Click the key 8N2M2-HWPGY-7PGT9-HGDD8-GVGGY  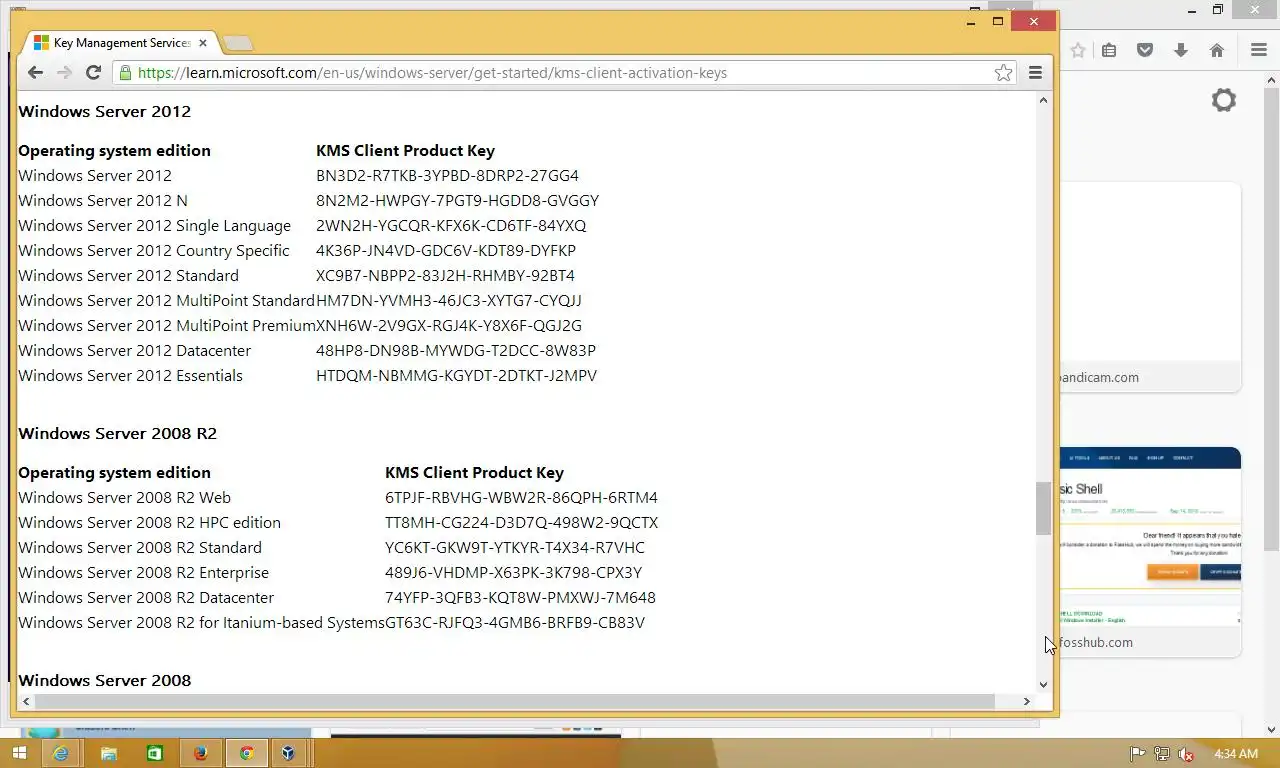click(x=457, y=201)
